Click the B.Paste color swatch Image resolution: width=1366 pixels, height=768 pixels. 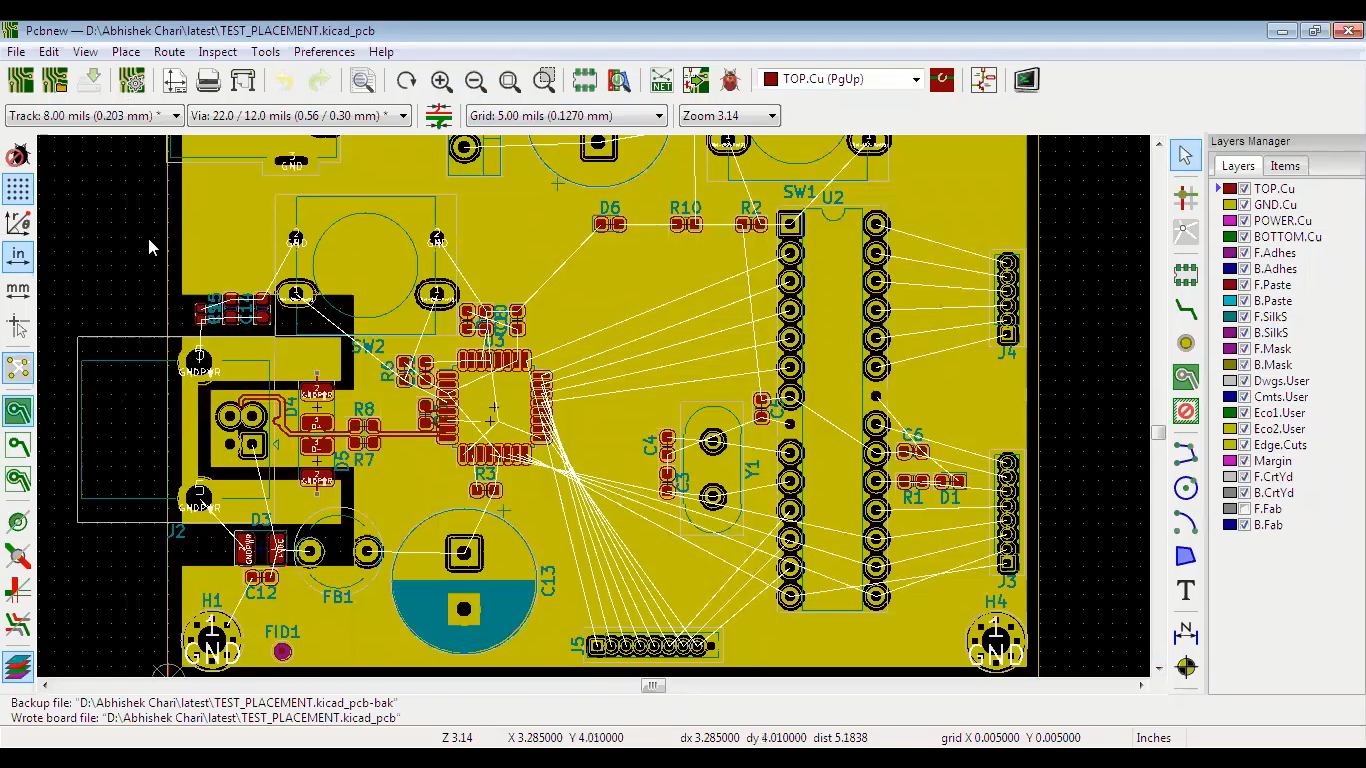coord(1230,301)
